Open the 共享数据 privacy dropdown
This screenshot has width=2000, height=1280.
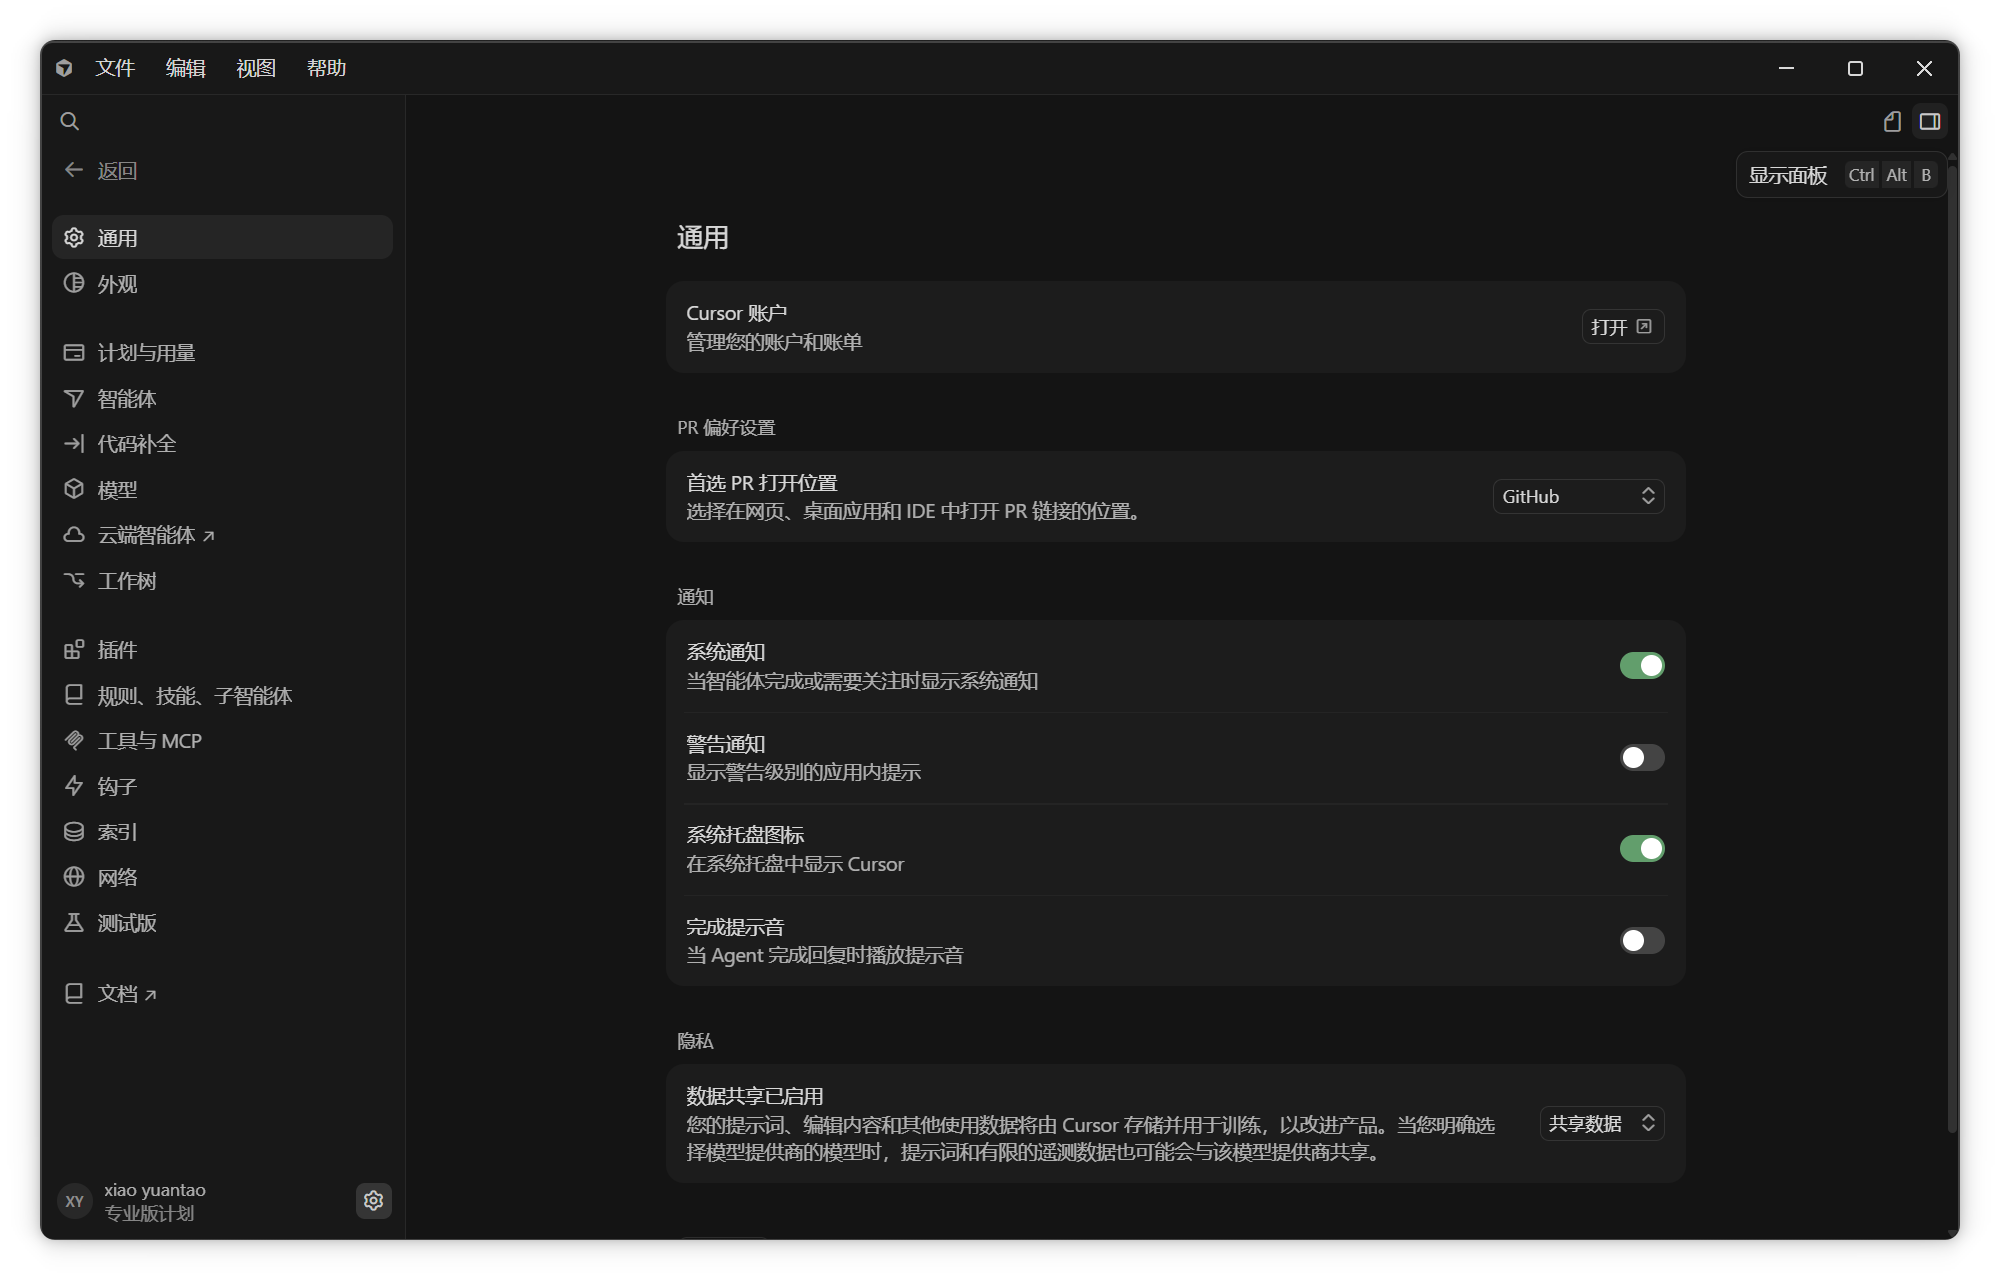click(x=1602, y=1124)
